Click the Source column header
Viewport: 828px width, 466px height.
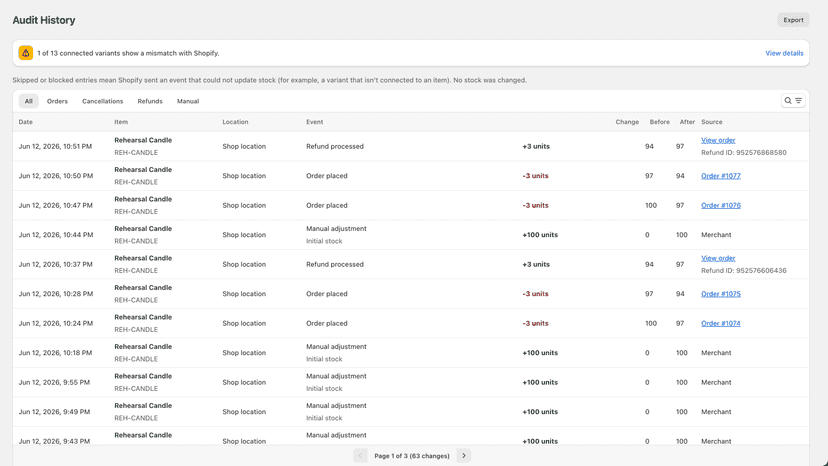point(711,122)
